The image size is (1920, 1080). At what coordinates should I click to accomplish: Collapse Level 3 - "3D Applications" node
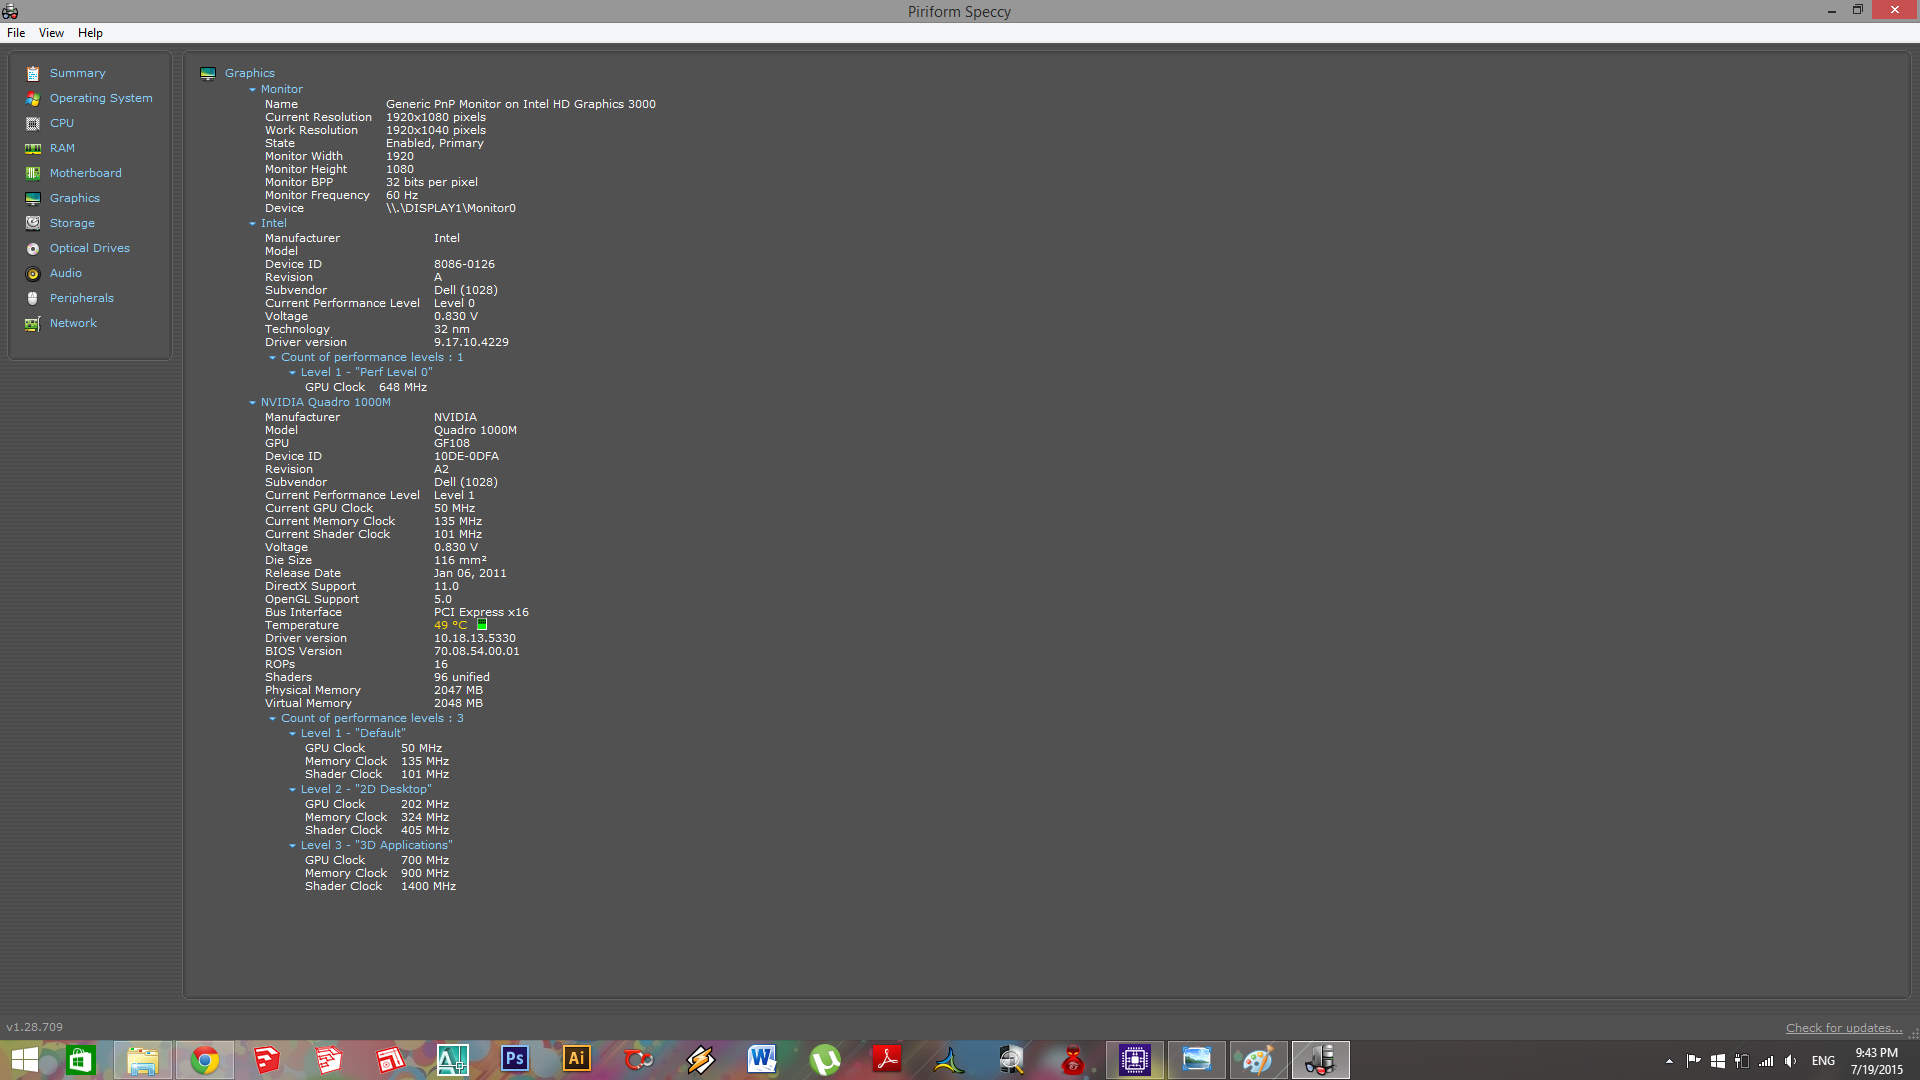pos(293,846)
